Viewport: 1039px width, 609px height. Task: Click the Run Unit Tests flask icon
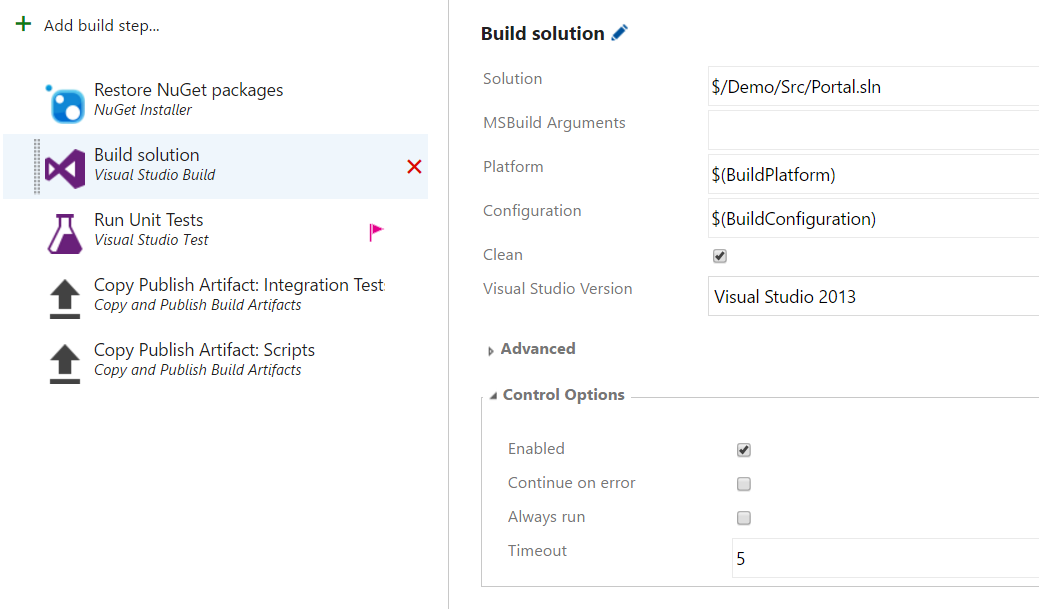[65, 232]
